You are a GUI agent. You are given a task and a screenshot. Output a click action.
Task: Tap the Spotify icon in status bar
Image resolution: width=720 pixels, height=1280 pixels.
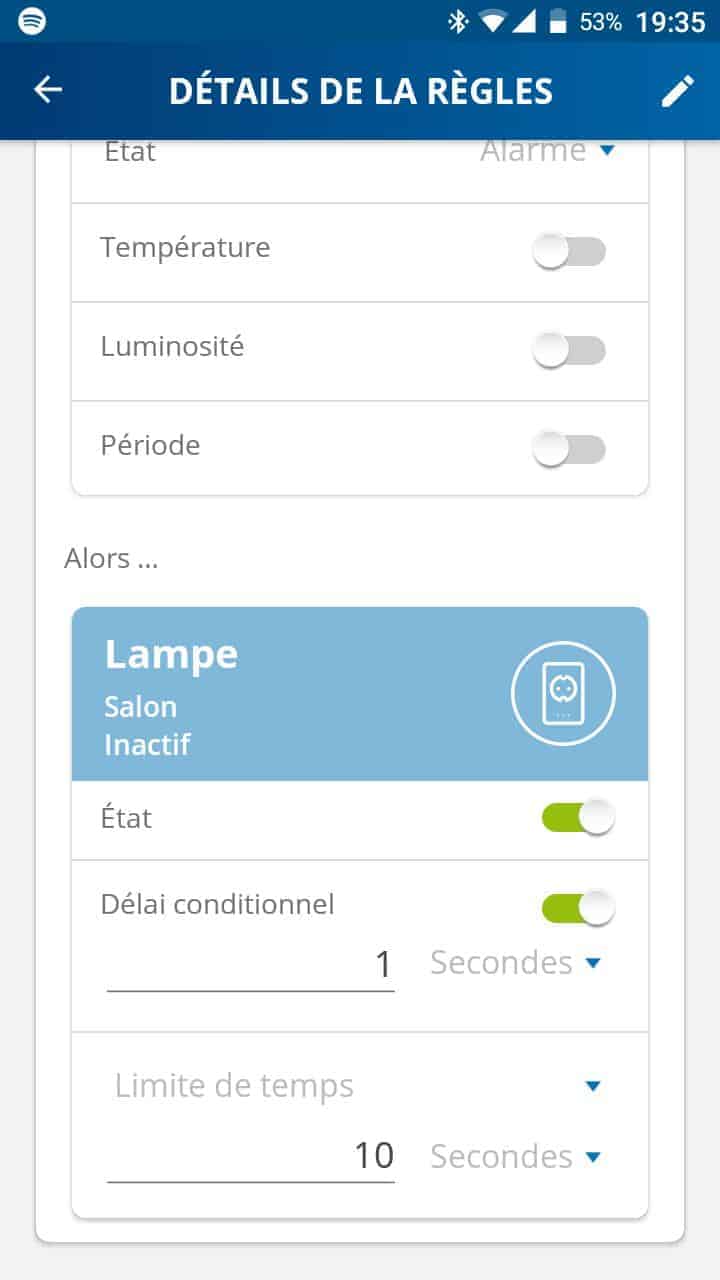[32, 21]
